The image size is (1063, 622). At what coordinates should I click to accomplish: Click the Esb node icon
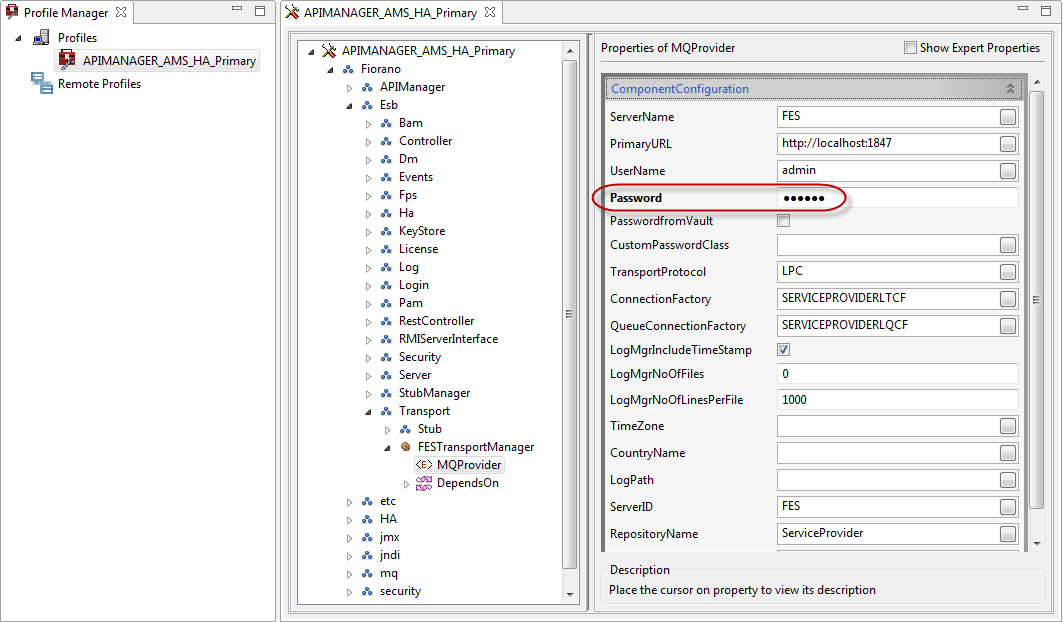click(x=367, y=105)
